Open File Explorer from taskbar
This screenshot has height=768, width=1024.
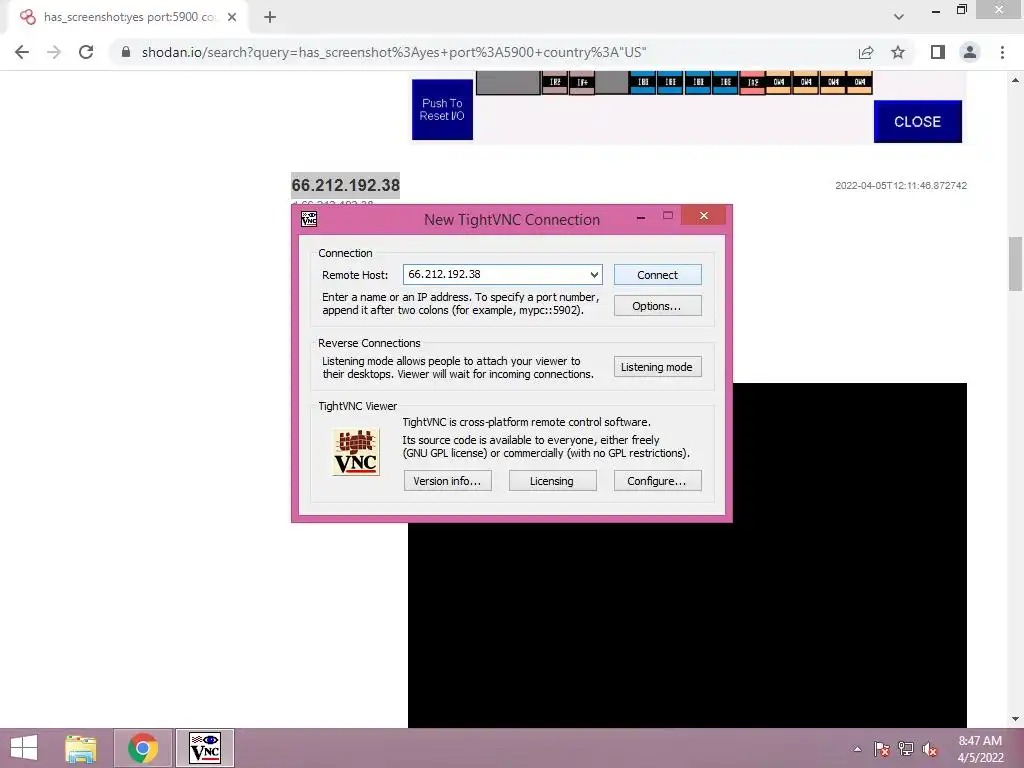tap(80, 748)
